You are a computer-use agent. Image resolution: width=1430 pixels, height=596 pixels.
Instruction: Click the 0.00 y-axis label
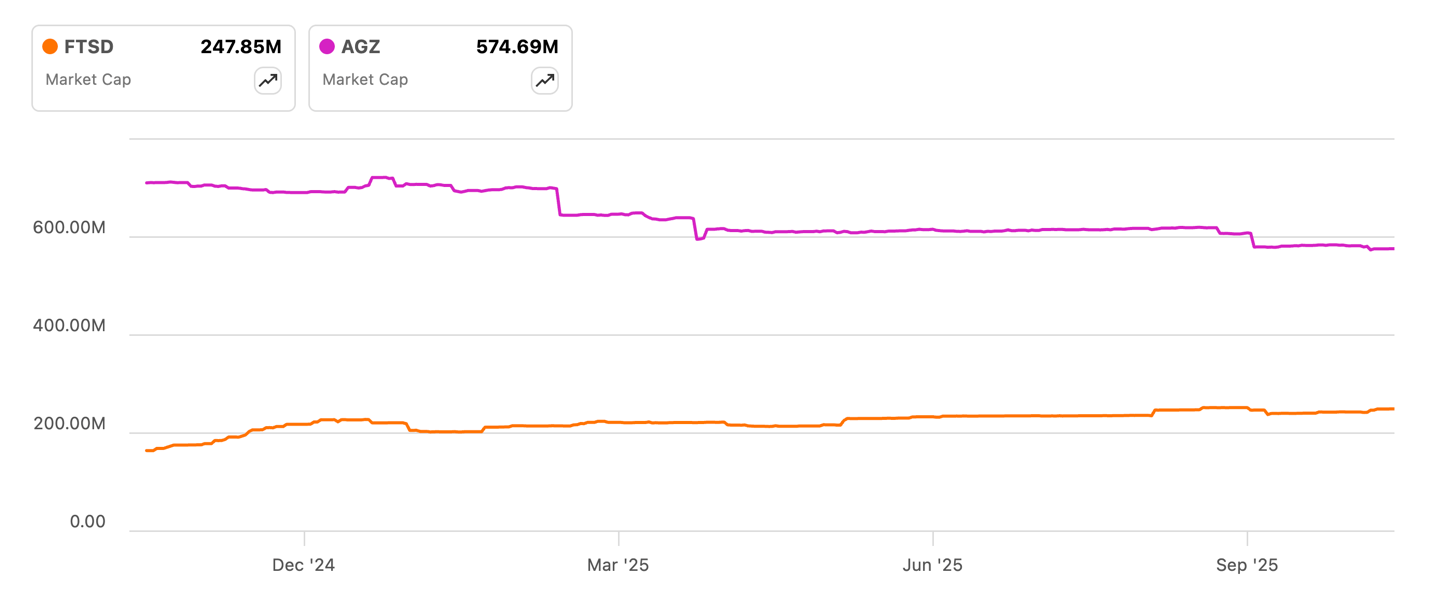87,522
